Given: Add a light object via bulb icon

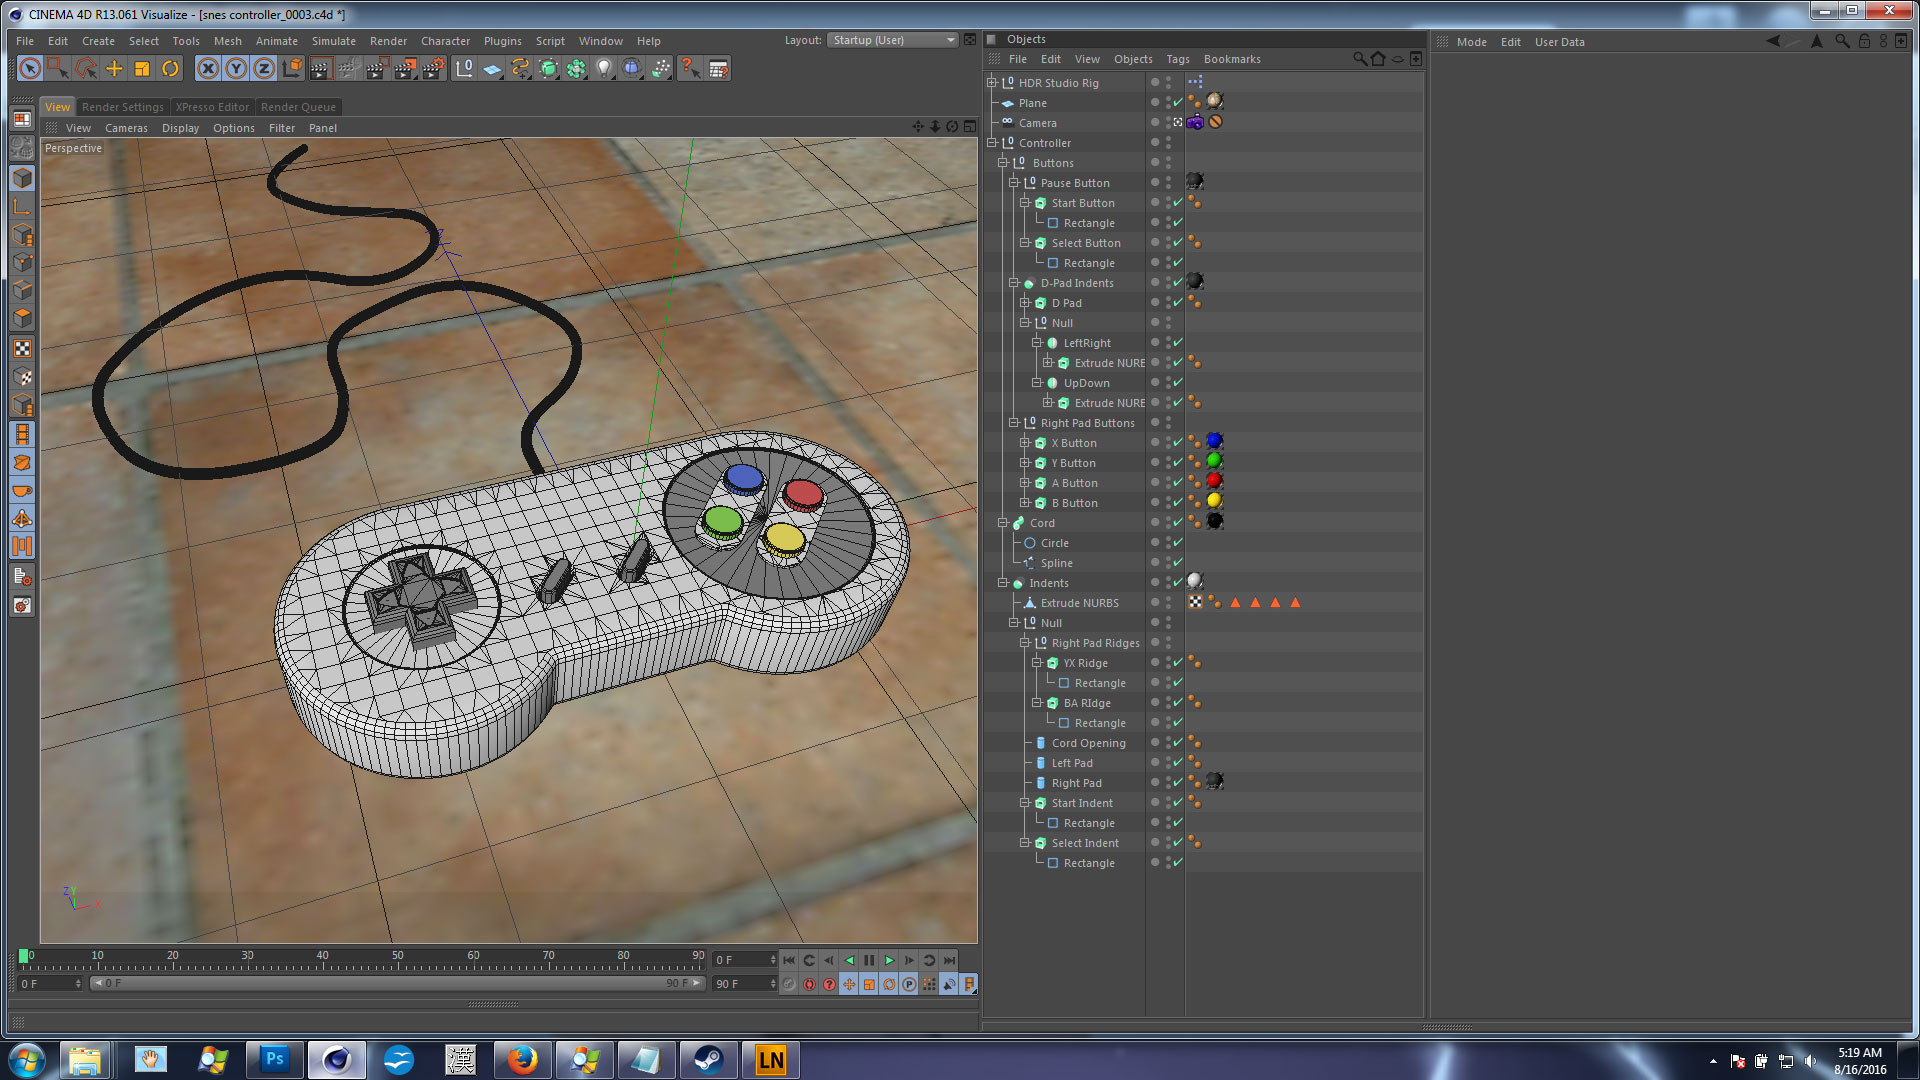Looking at the screenshot, I should coord(604,69).
